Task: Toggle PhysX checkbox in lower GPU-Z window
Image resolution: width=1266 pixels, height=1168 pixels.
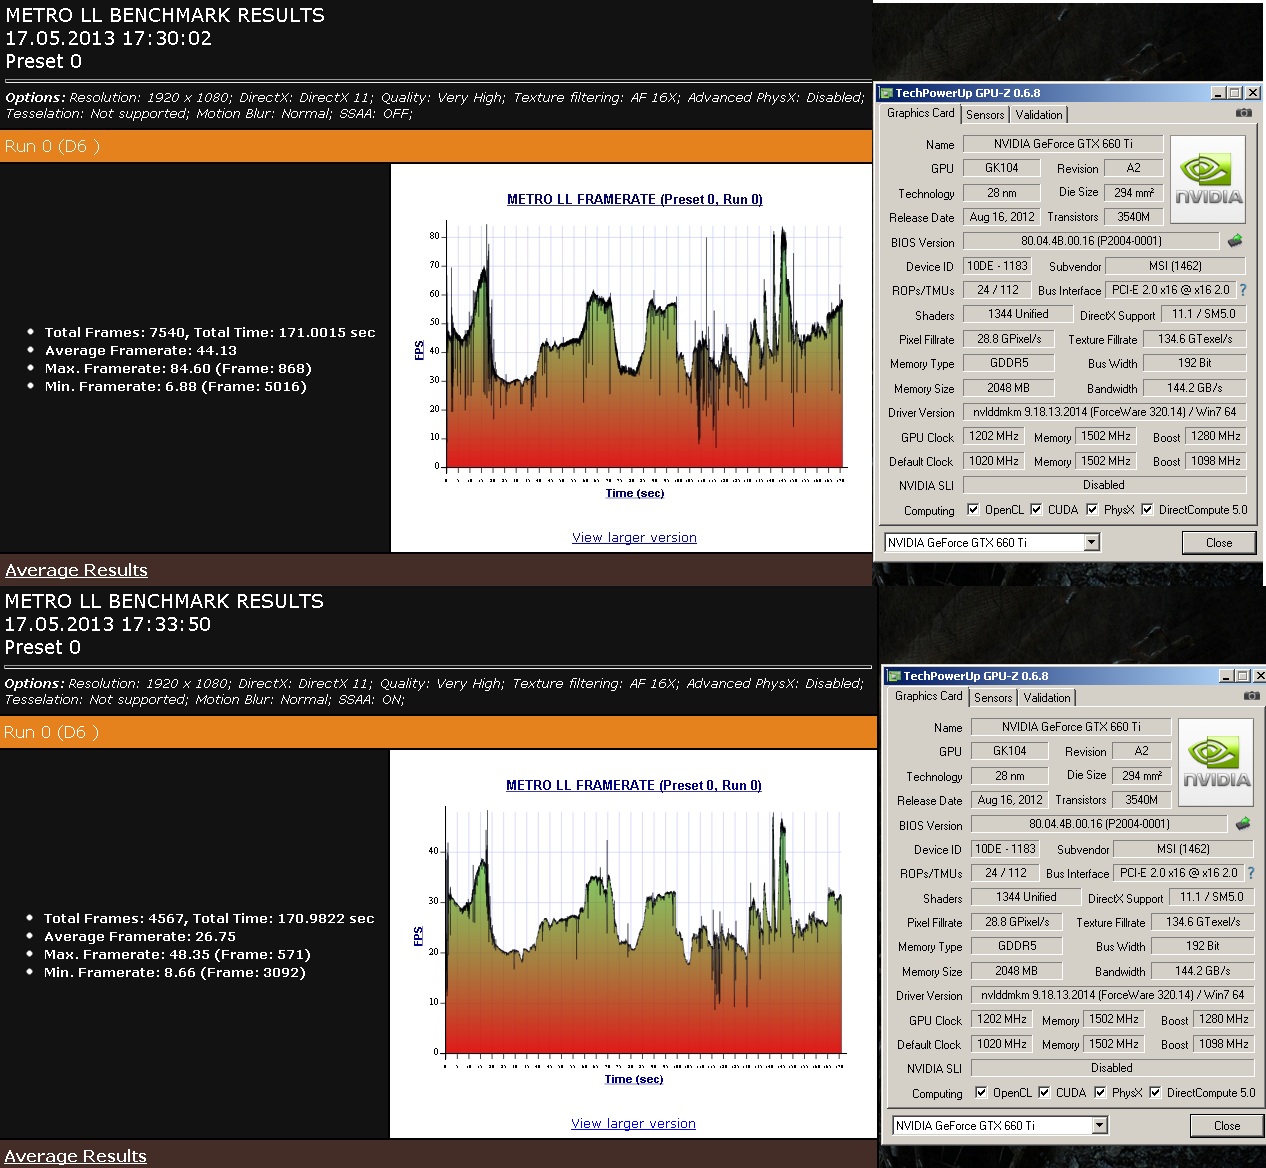Action: pyautogui.click(x=1100, y=1092)
